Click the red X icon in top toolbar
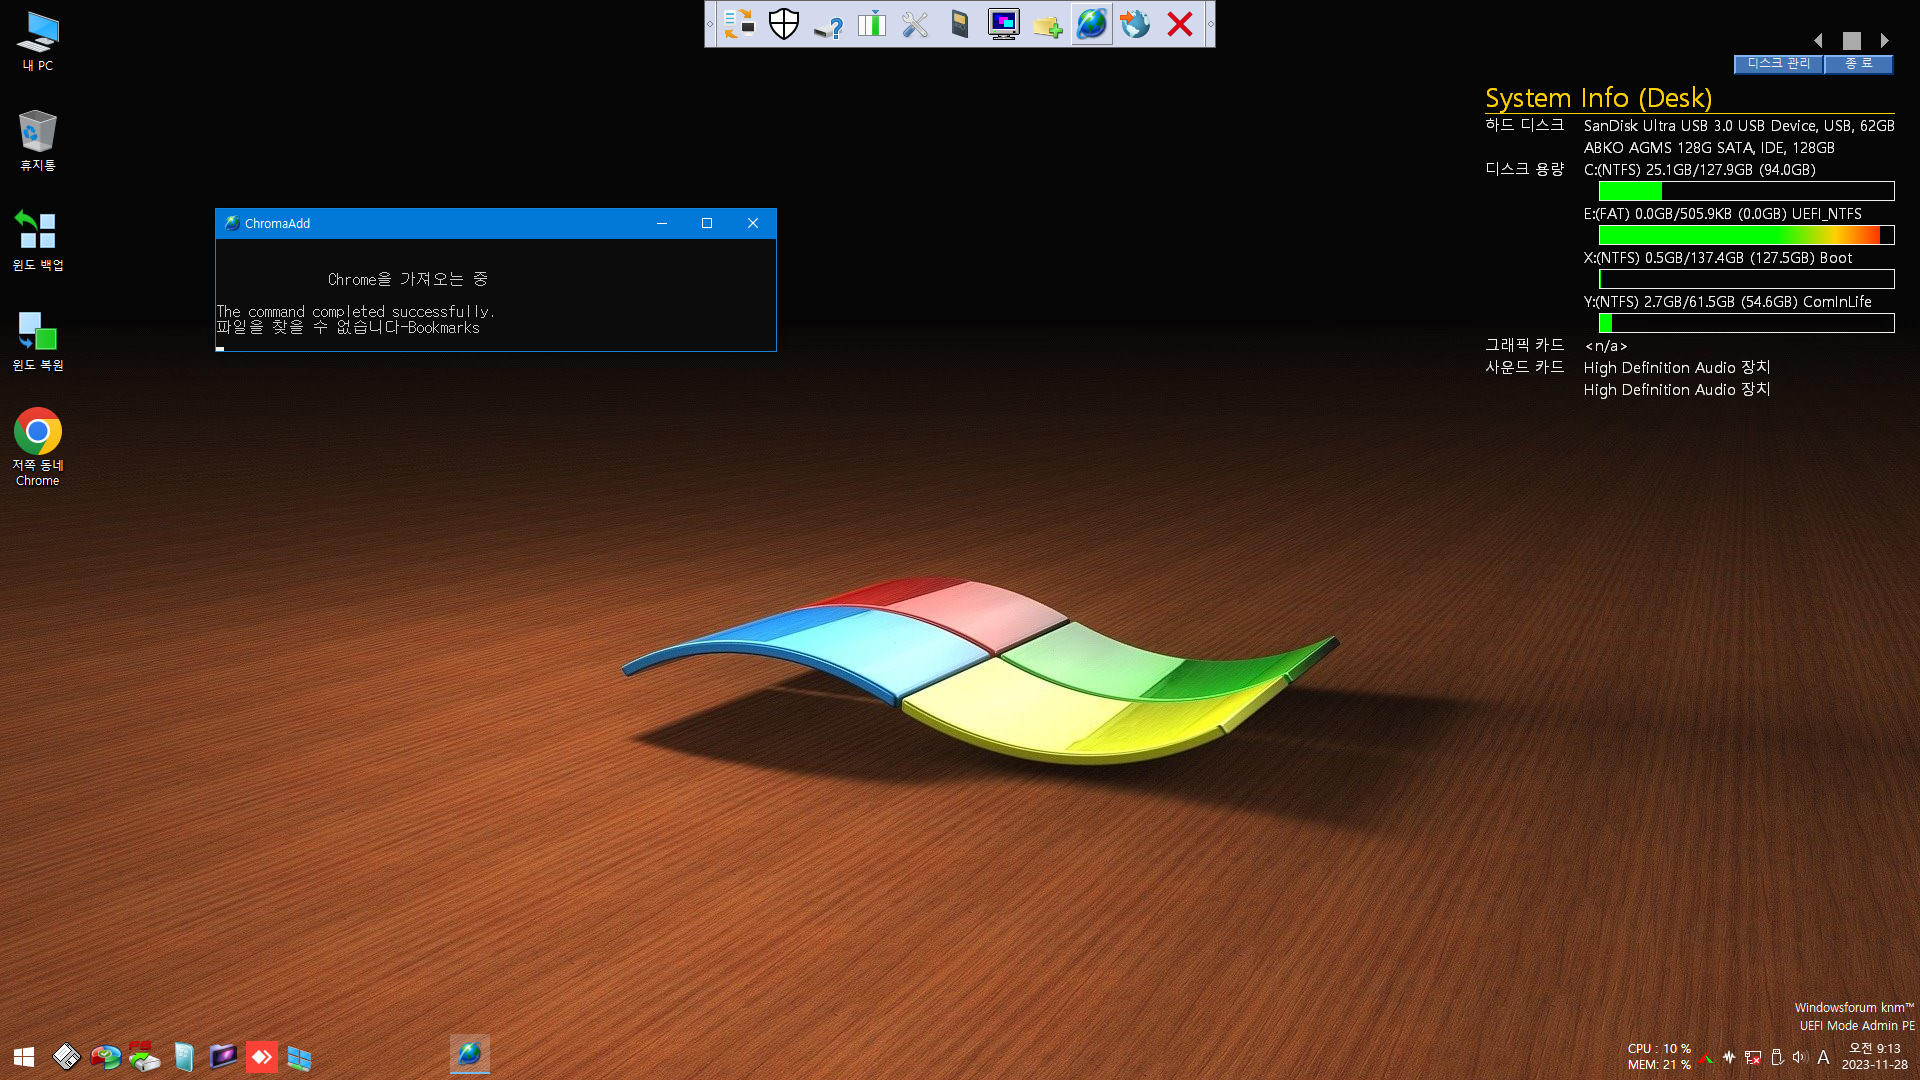 pos(1180,24)
